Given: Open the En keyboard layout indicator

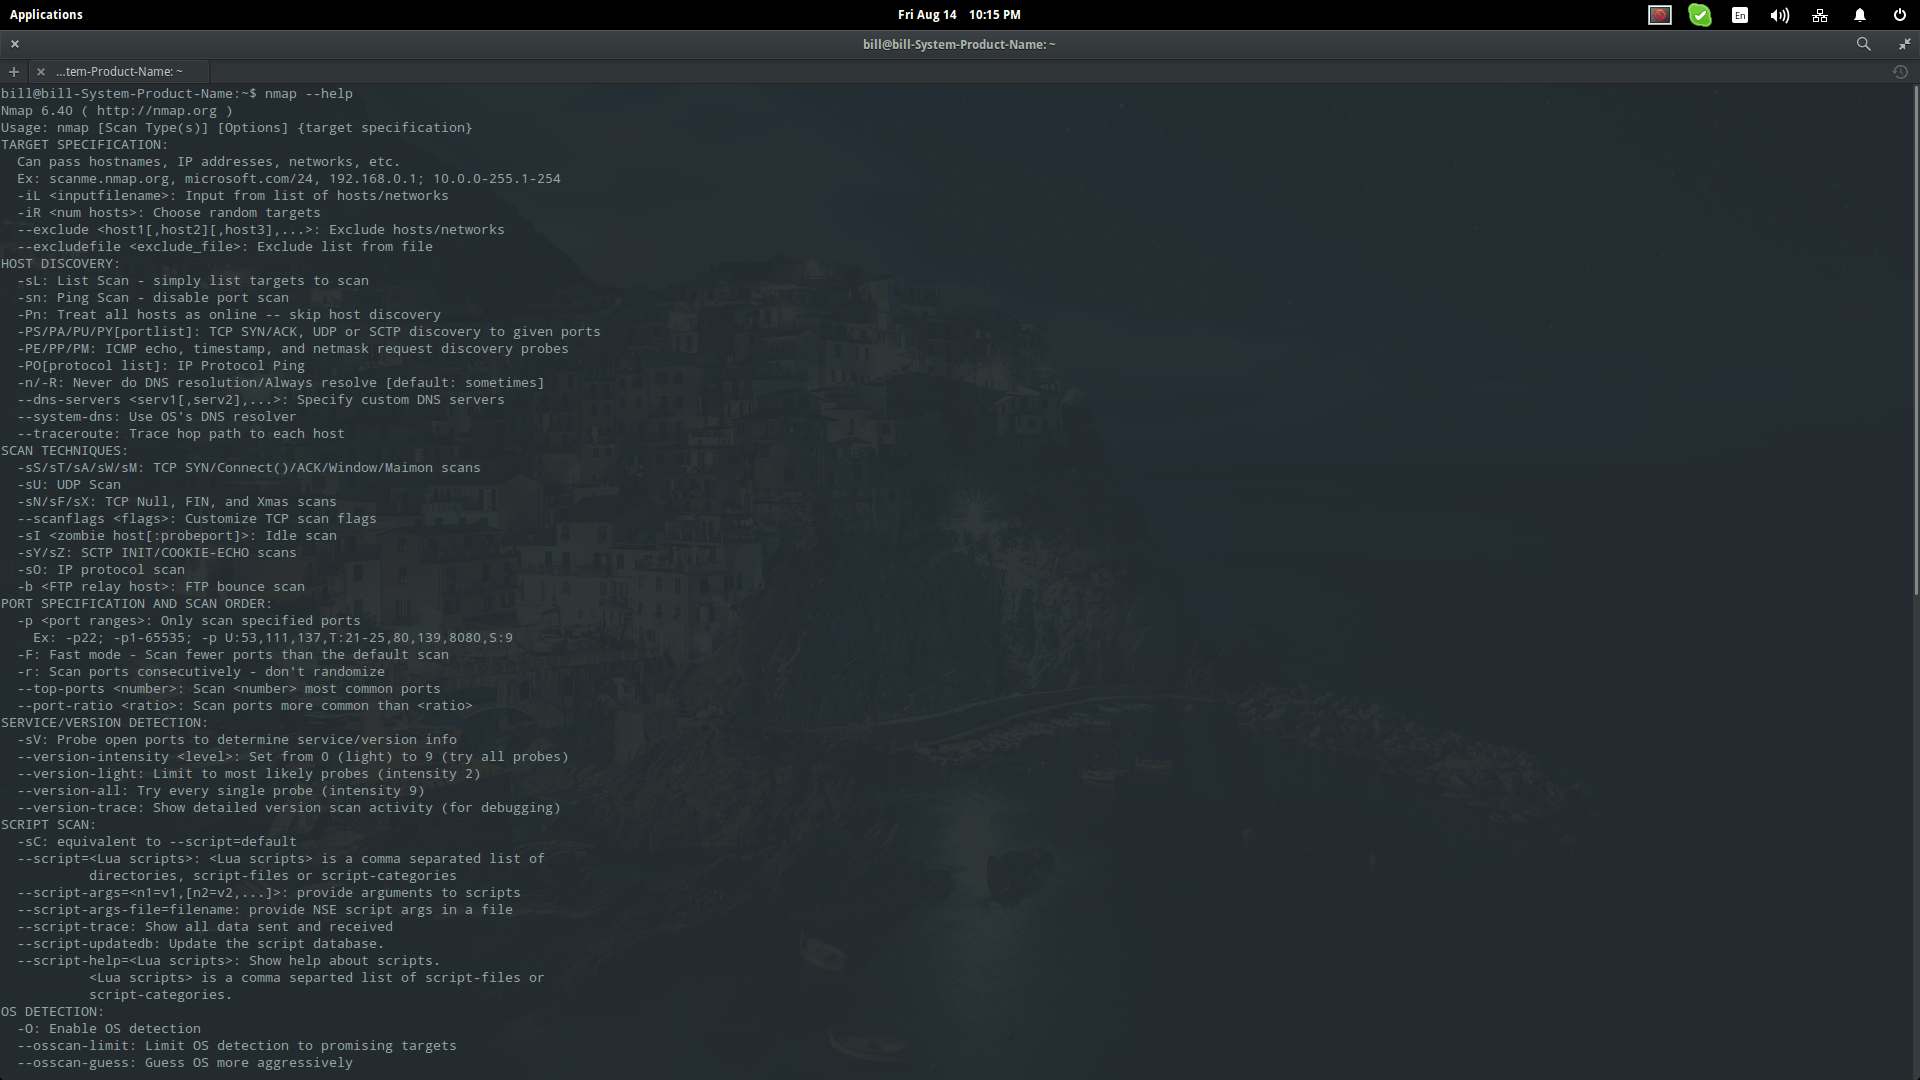Looking at the screenshot, I should [x=1740, y=15].
